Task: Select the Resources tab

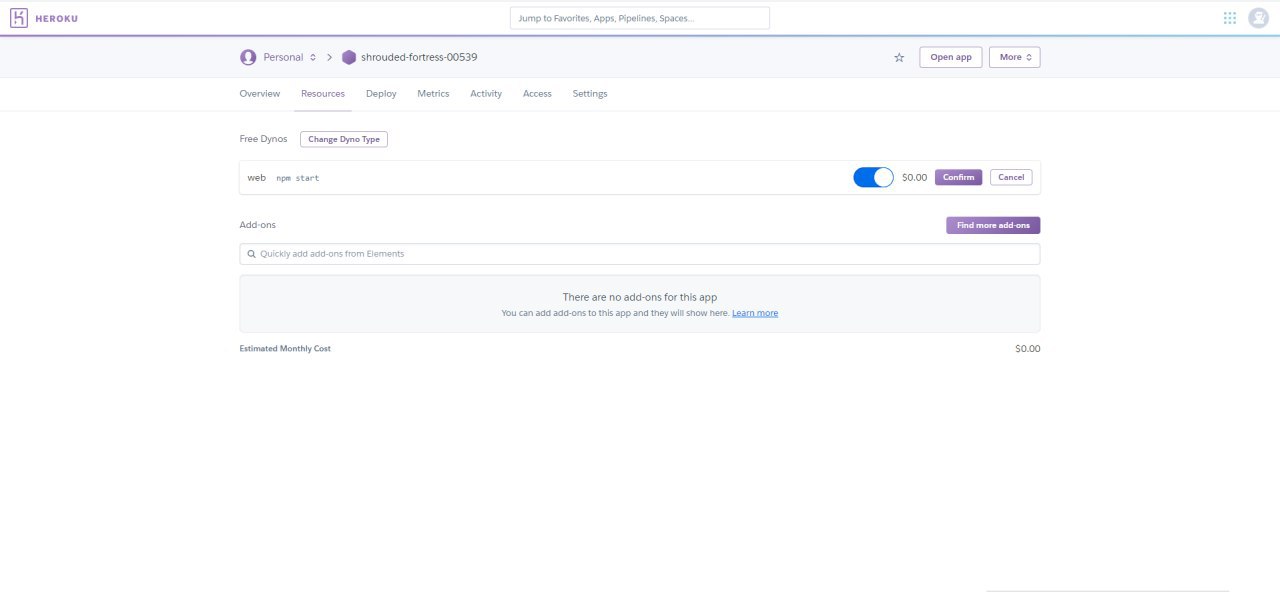Action: point(323,93)
